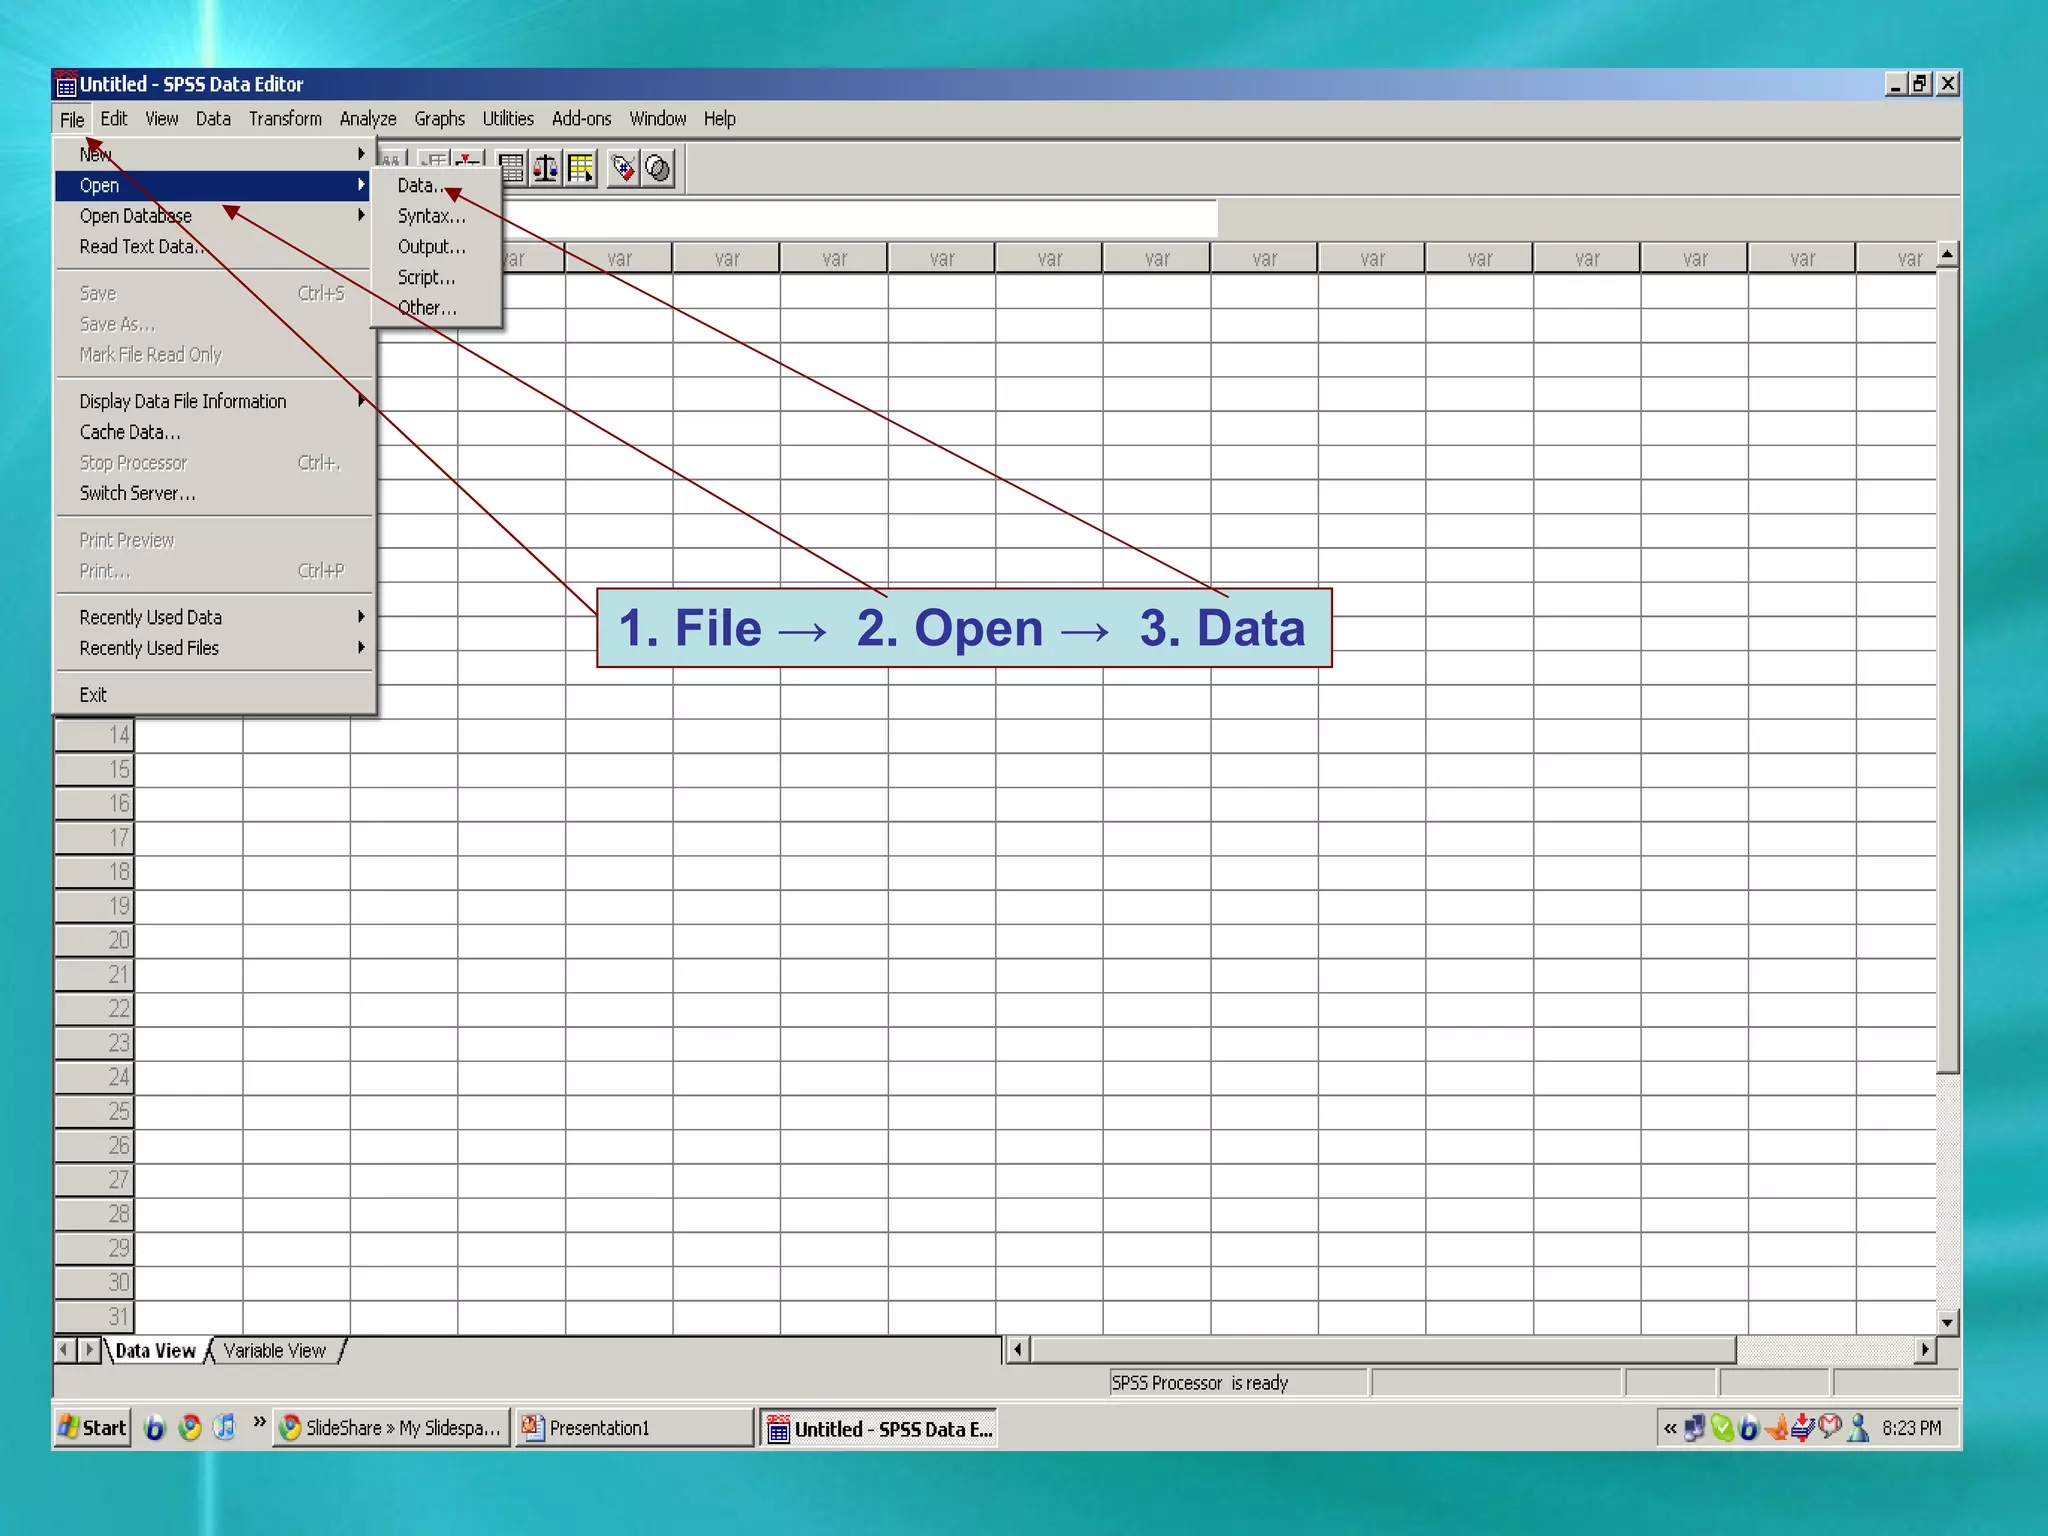Click the tab scroll left arrow button
This screenshot has height=1536, width=2048.
pos(65,1350)
